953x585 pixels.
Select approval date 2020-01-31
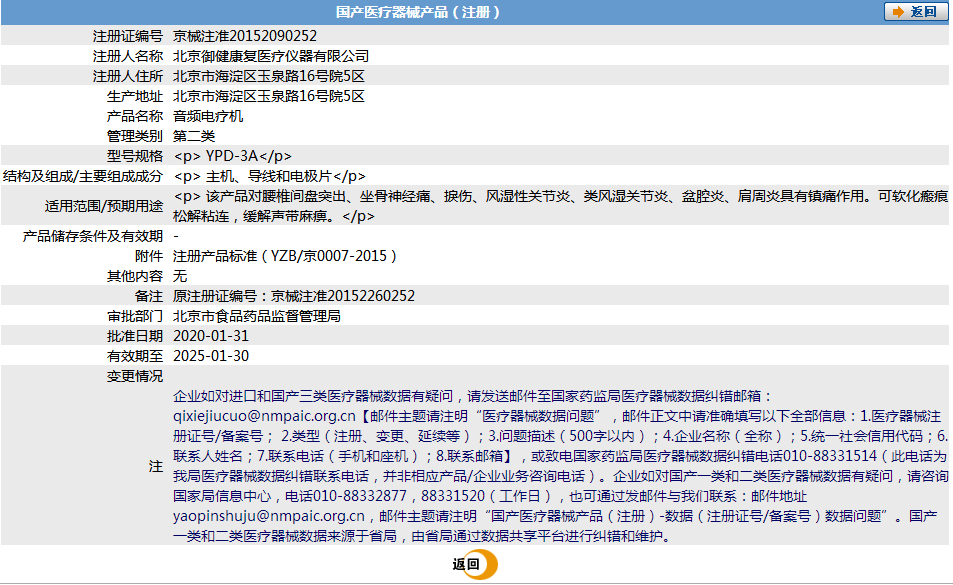211,336
